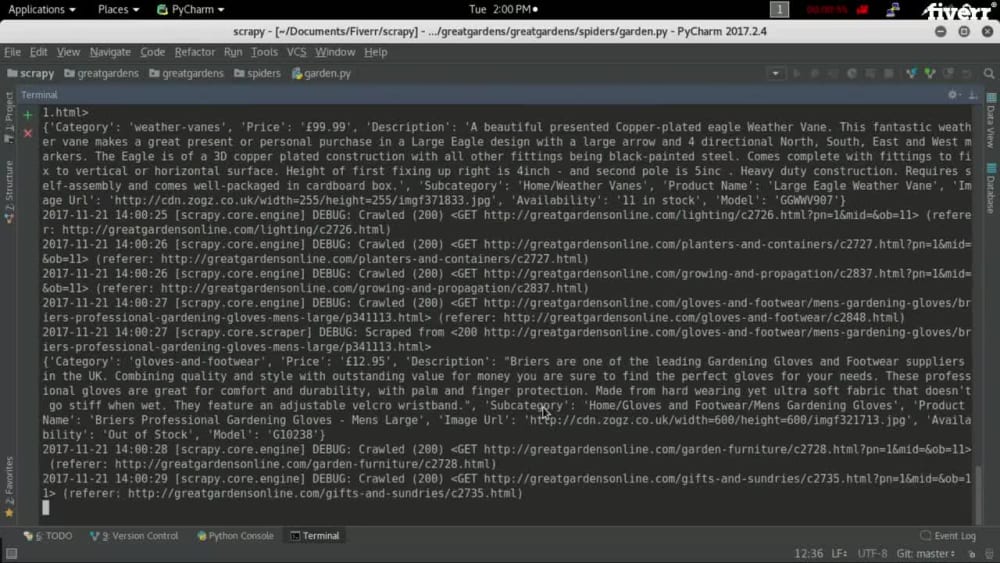Click the circular toolbar icon after coverage
This screenshot has height=563, width=1000.
click(x=851, y=73)
